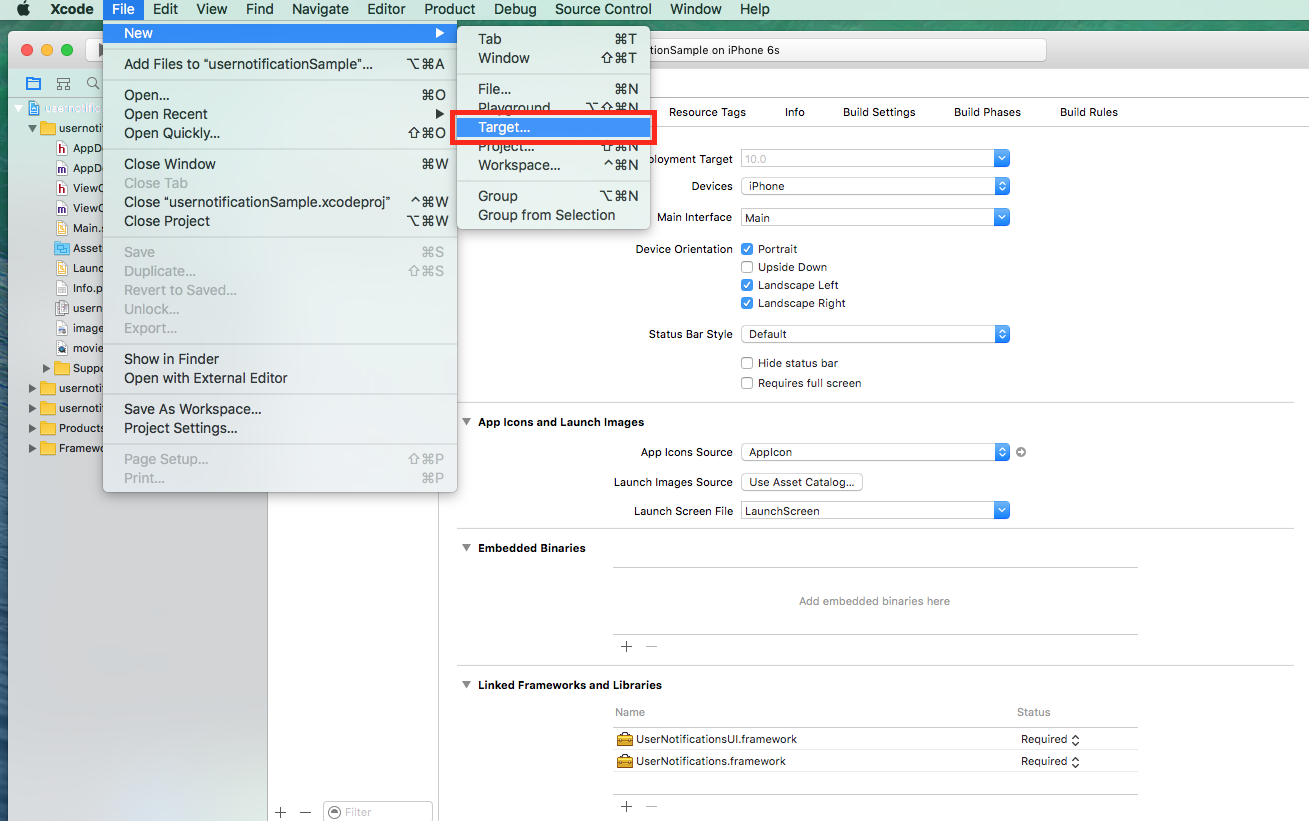1309x821 pixels.
Task: Switch to the Build Phases tab
Action: [987, 112]
